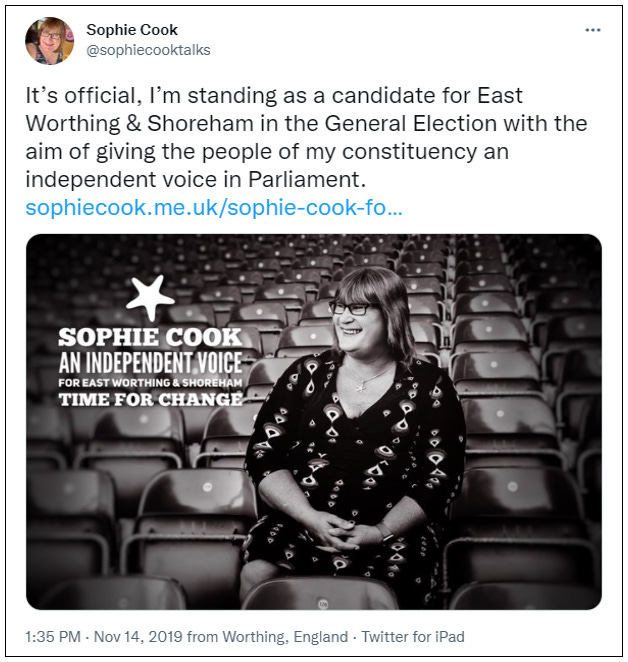Click the @sophiecooktalks handle

click(x=148, y=50)
